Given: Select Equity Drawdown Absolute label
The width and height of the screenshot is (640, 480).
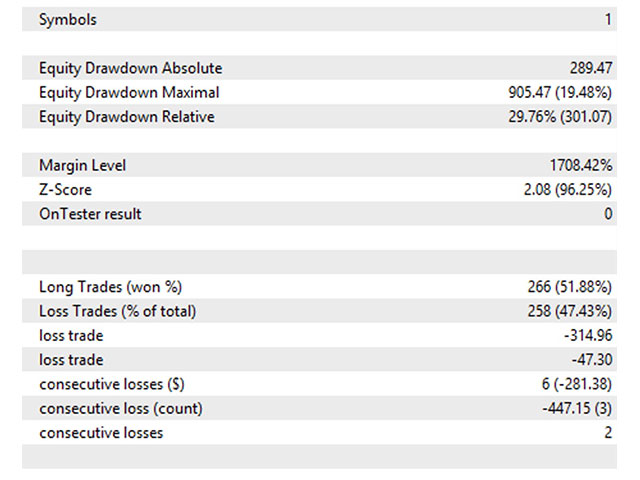Looking at the screenshot, I should pos(131,68).
